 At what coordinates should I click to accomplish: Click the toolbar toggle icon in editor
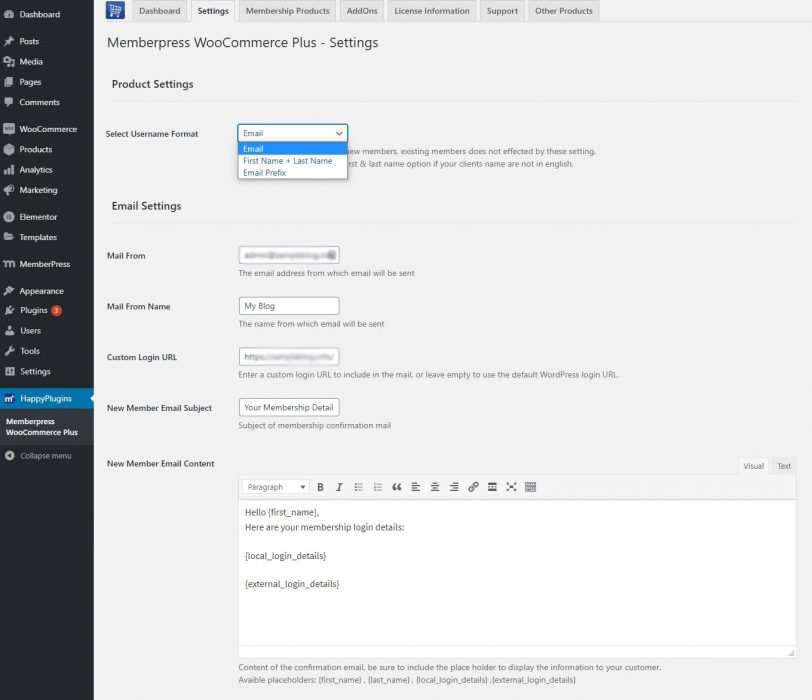pos(530,487)
